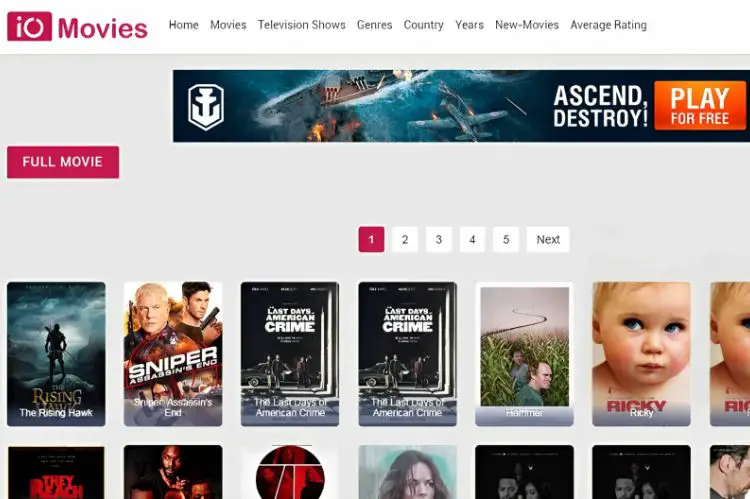Go to pagination page 3
Viewport: 750px width, 499px height.
[439, 239]
